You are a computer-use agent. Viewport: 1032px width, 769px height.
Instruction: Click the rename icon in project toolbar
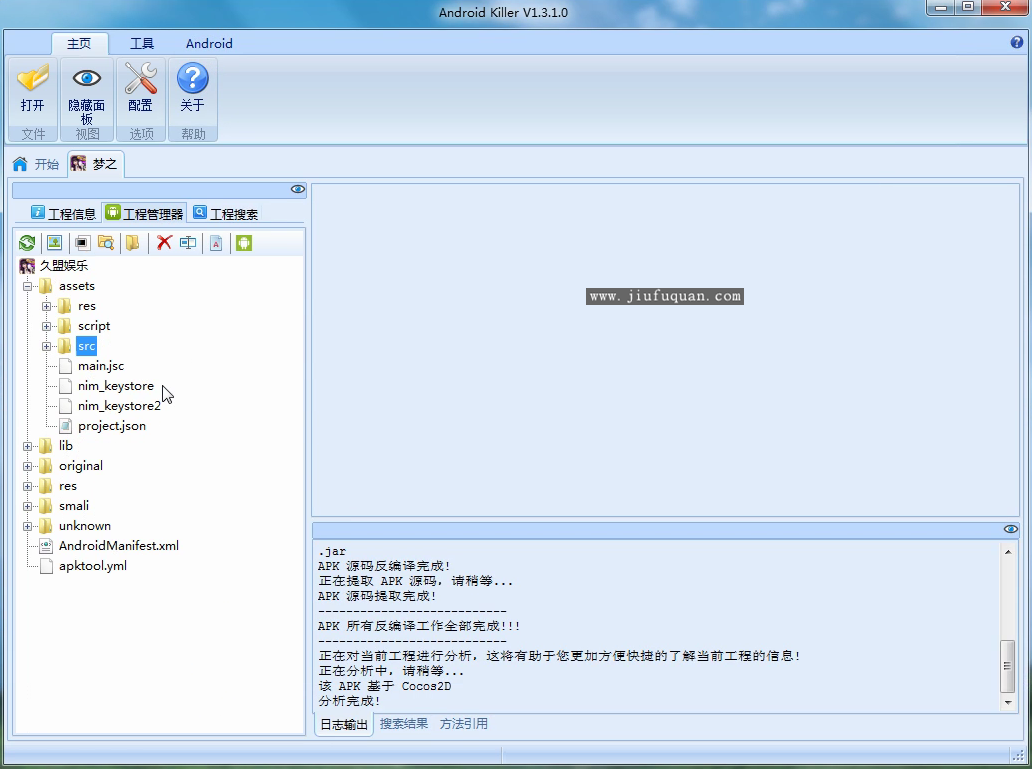[188, 243]
